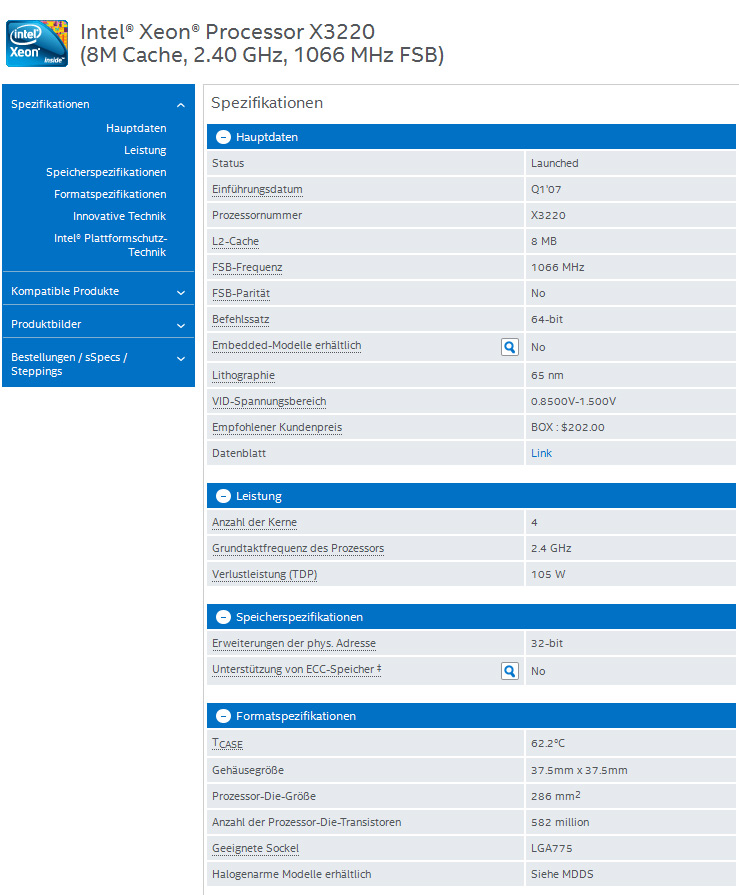
Task: Click the Intel Xeon inside logo
Action: [37, 43]
